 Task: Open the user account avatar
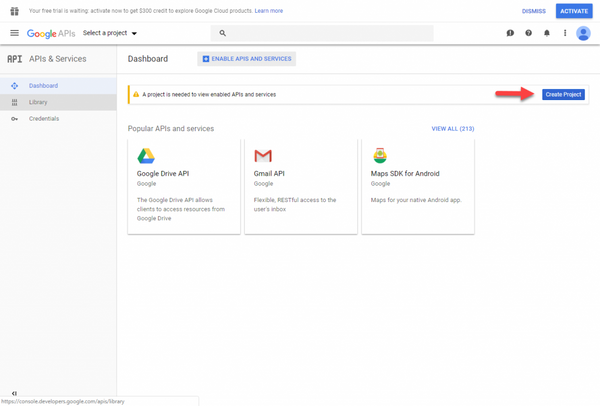pyautogui.click(x=583, y=33)
